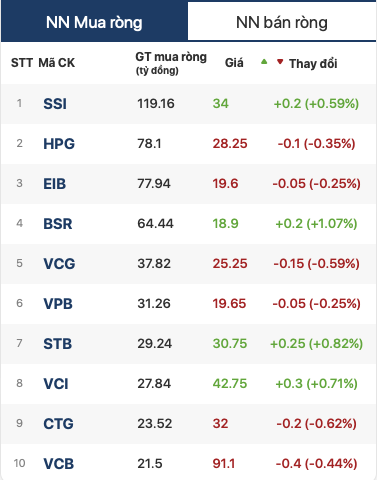Image resolution: width=377 pixels, height=480 pixels.
Task: Sort descending with red down arrow
Action: 280,62
